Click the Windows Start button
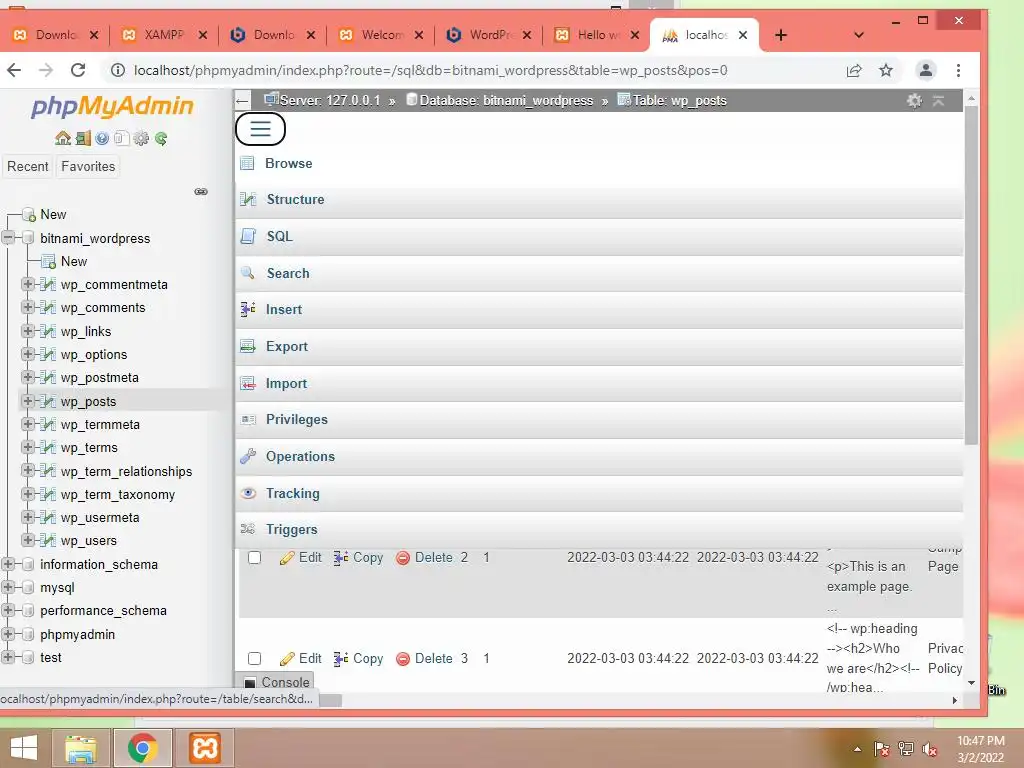 pos(24,748)
